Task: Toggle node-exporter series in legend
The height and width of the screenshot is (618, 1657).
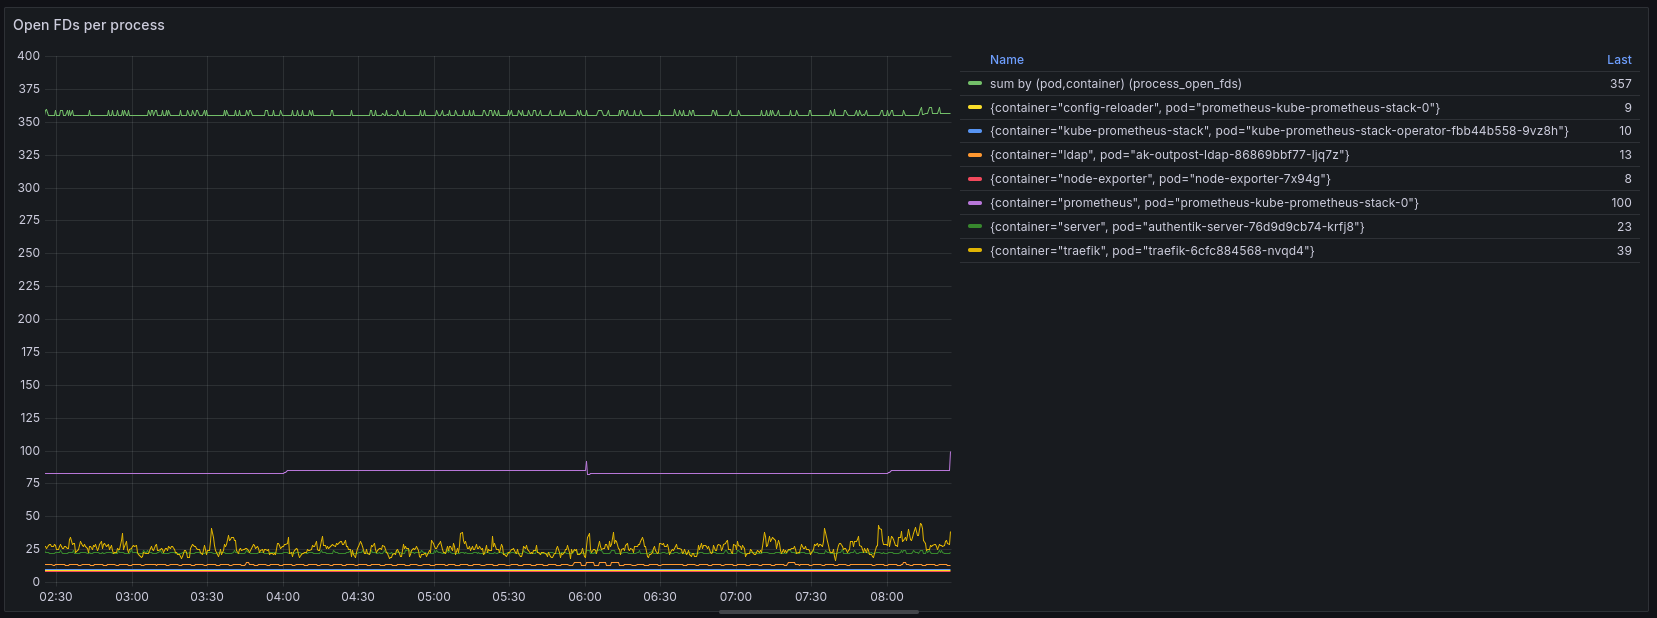Action: (x=1160, y=179)
